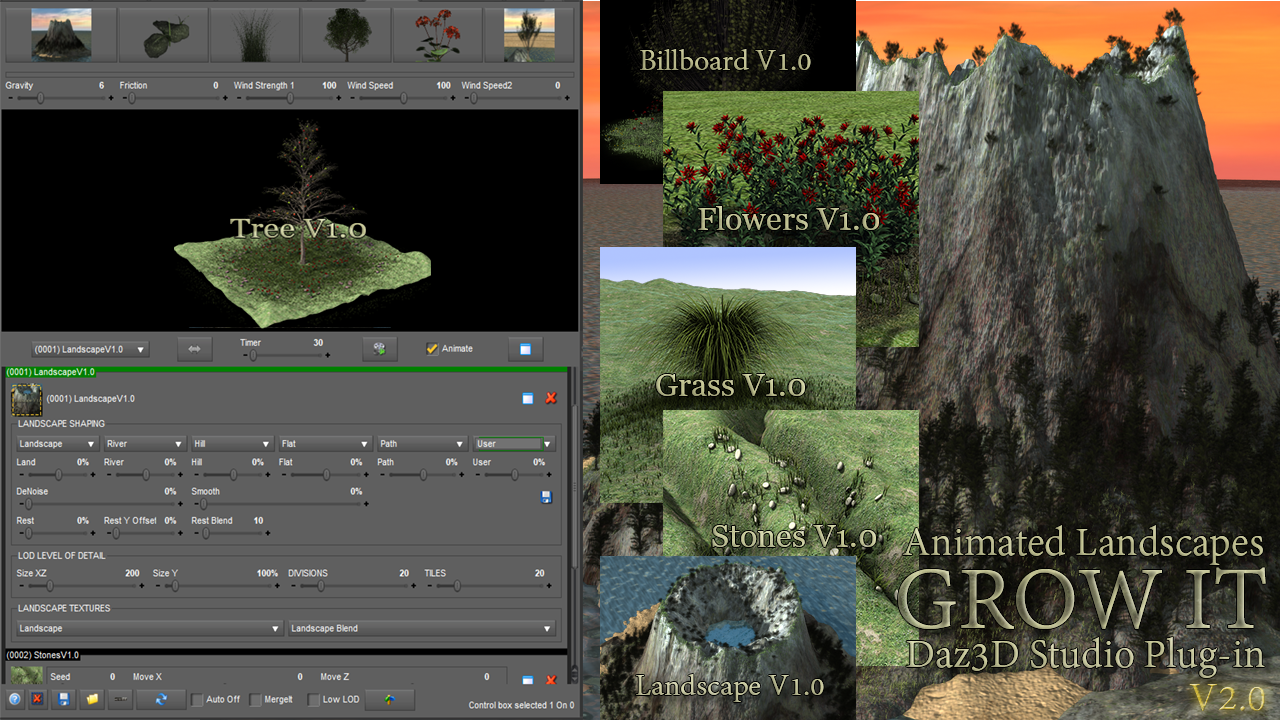This screenshot has height=720, width=1280.
Task: Click the 'Control box selected 1 On 0' status text
Action: pyautogui.click(x=521, y=705)
